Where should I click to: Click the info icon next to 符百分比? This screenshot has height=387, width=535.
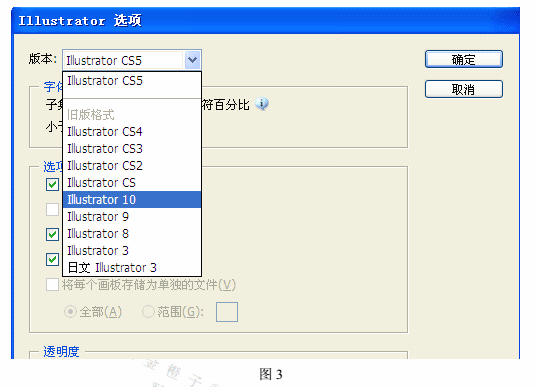tap(262, 103)
